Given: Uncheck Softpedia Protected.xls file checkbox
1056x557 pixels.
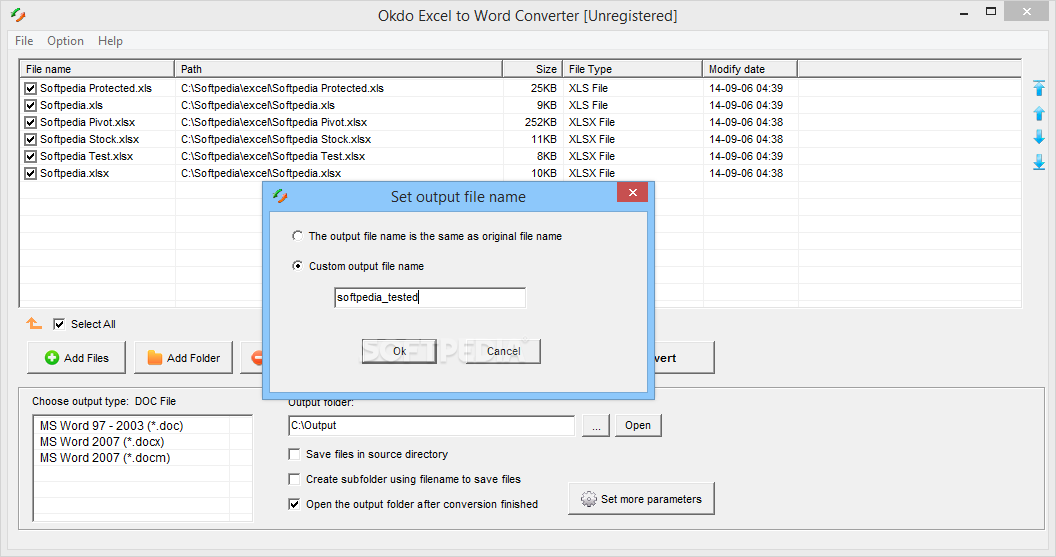Looking at the screenshot, I should tap(30, 88).
